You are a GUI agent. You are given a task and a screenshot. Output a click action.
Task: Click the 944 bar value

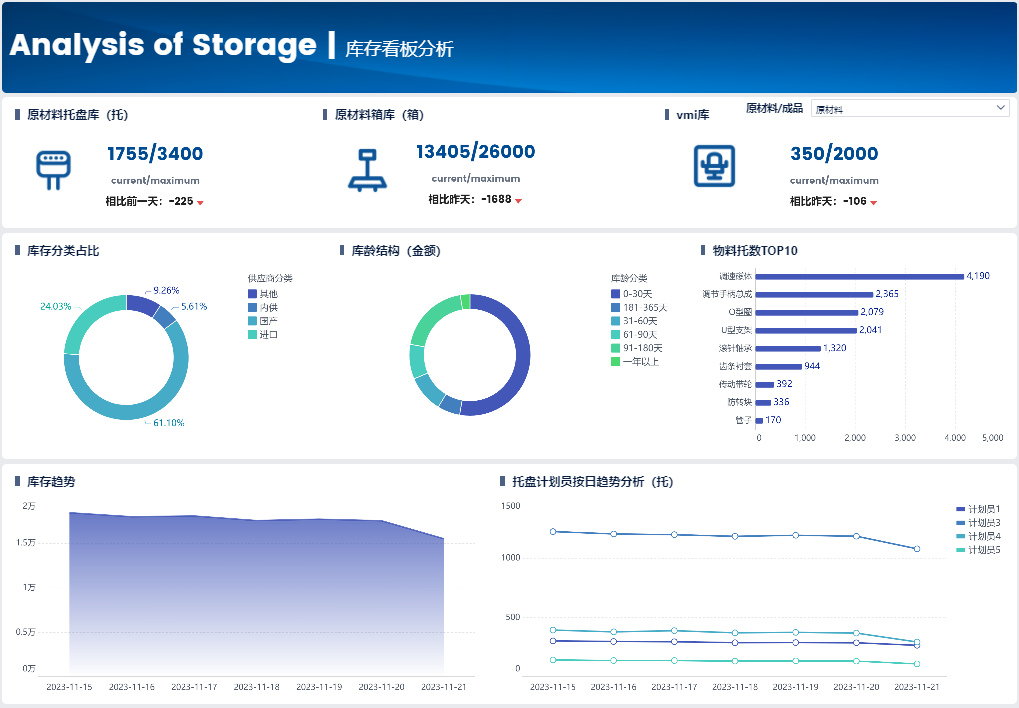click(812, 366)
